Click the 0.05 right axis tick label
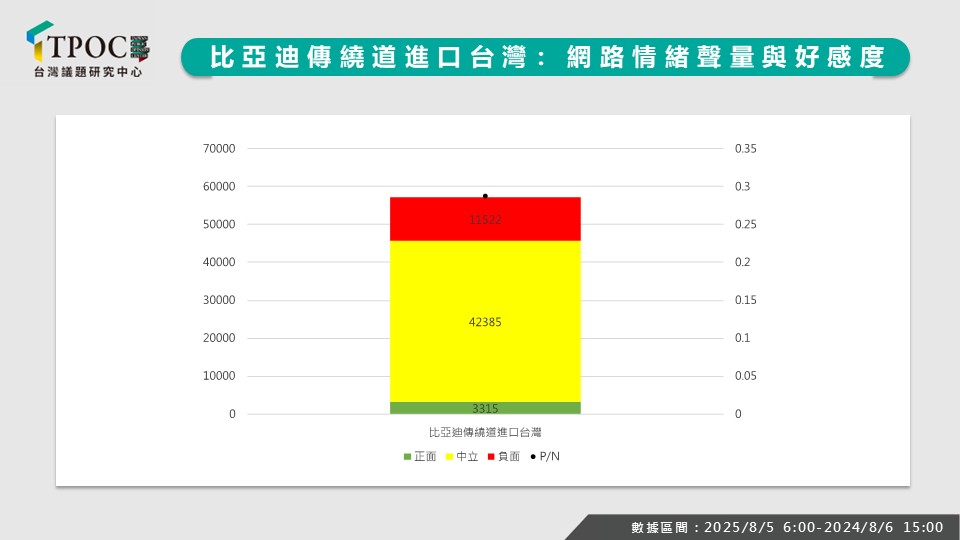Image resolution: width=960 pixels, height=540 pixels. point(746,376)
